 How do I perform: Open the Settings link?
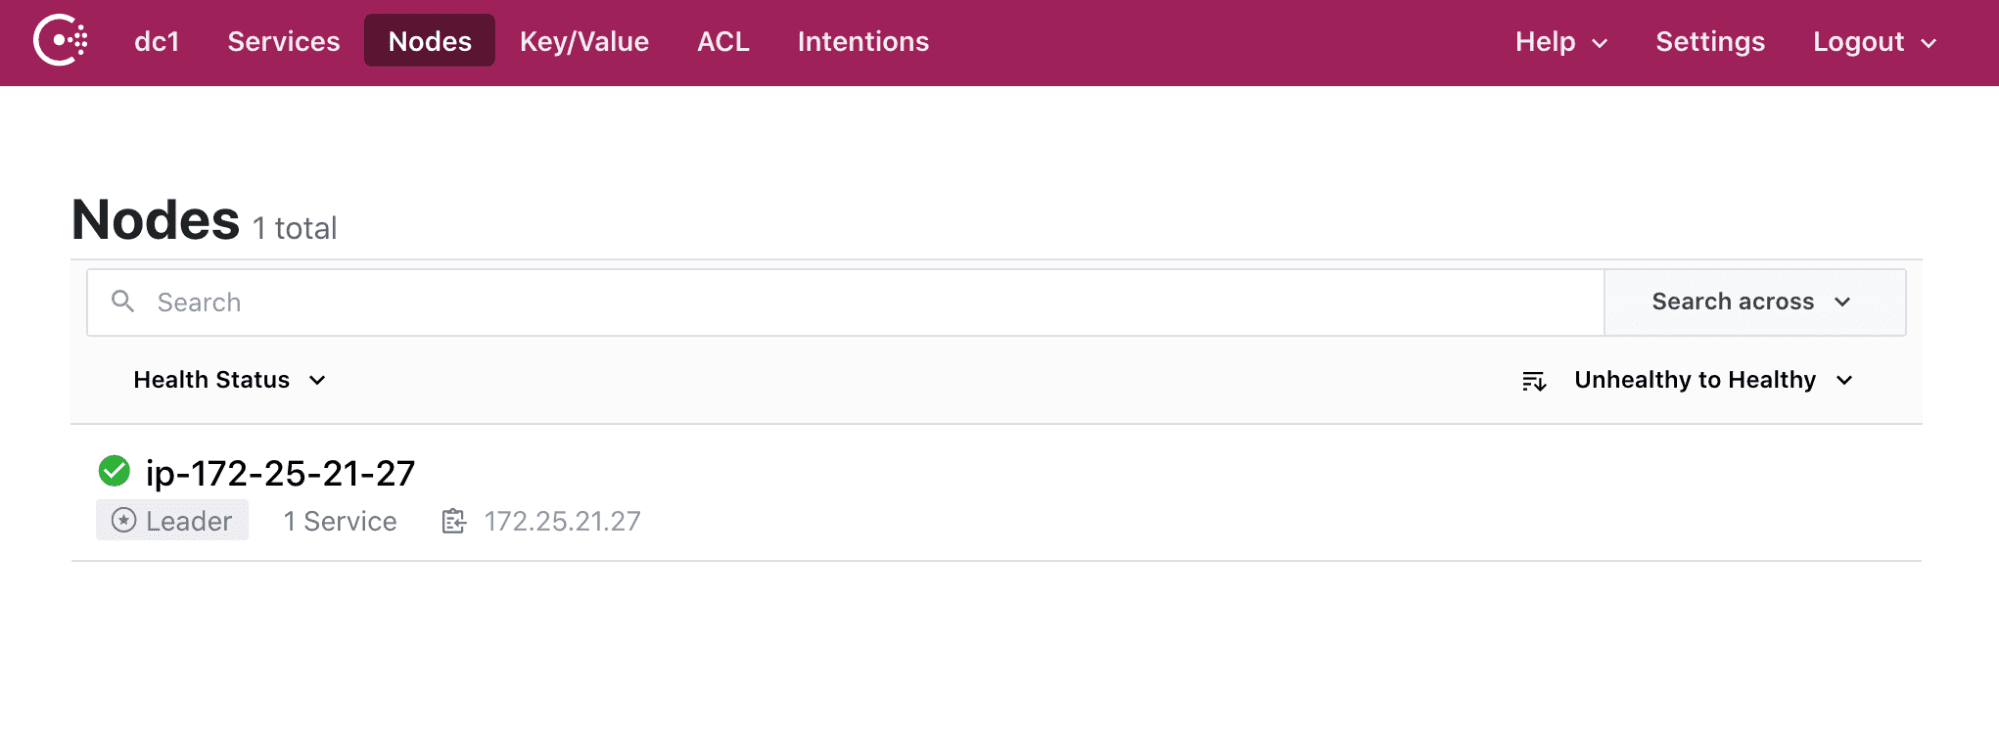(1710, 41)
